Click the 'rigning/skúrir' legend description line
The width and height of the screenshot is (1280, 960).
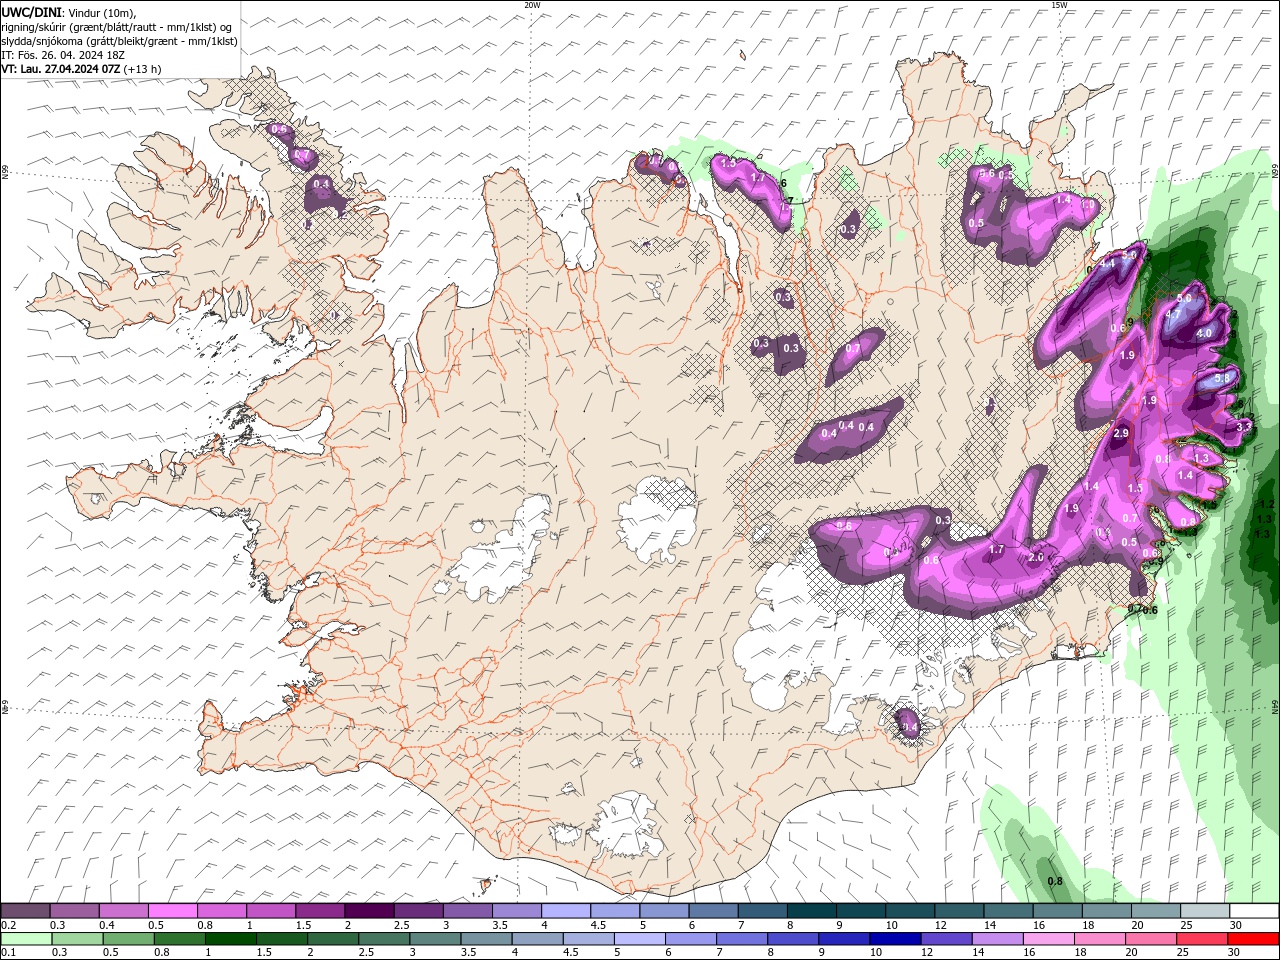coord(116,27)
